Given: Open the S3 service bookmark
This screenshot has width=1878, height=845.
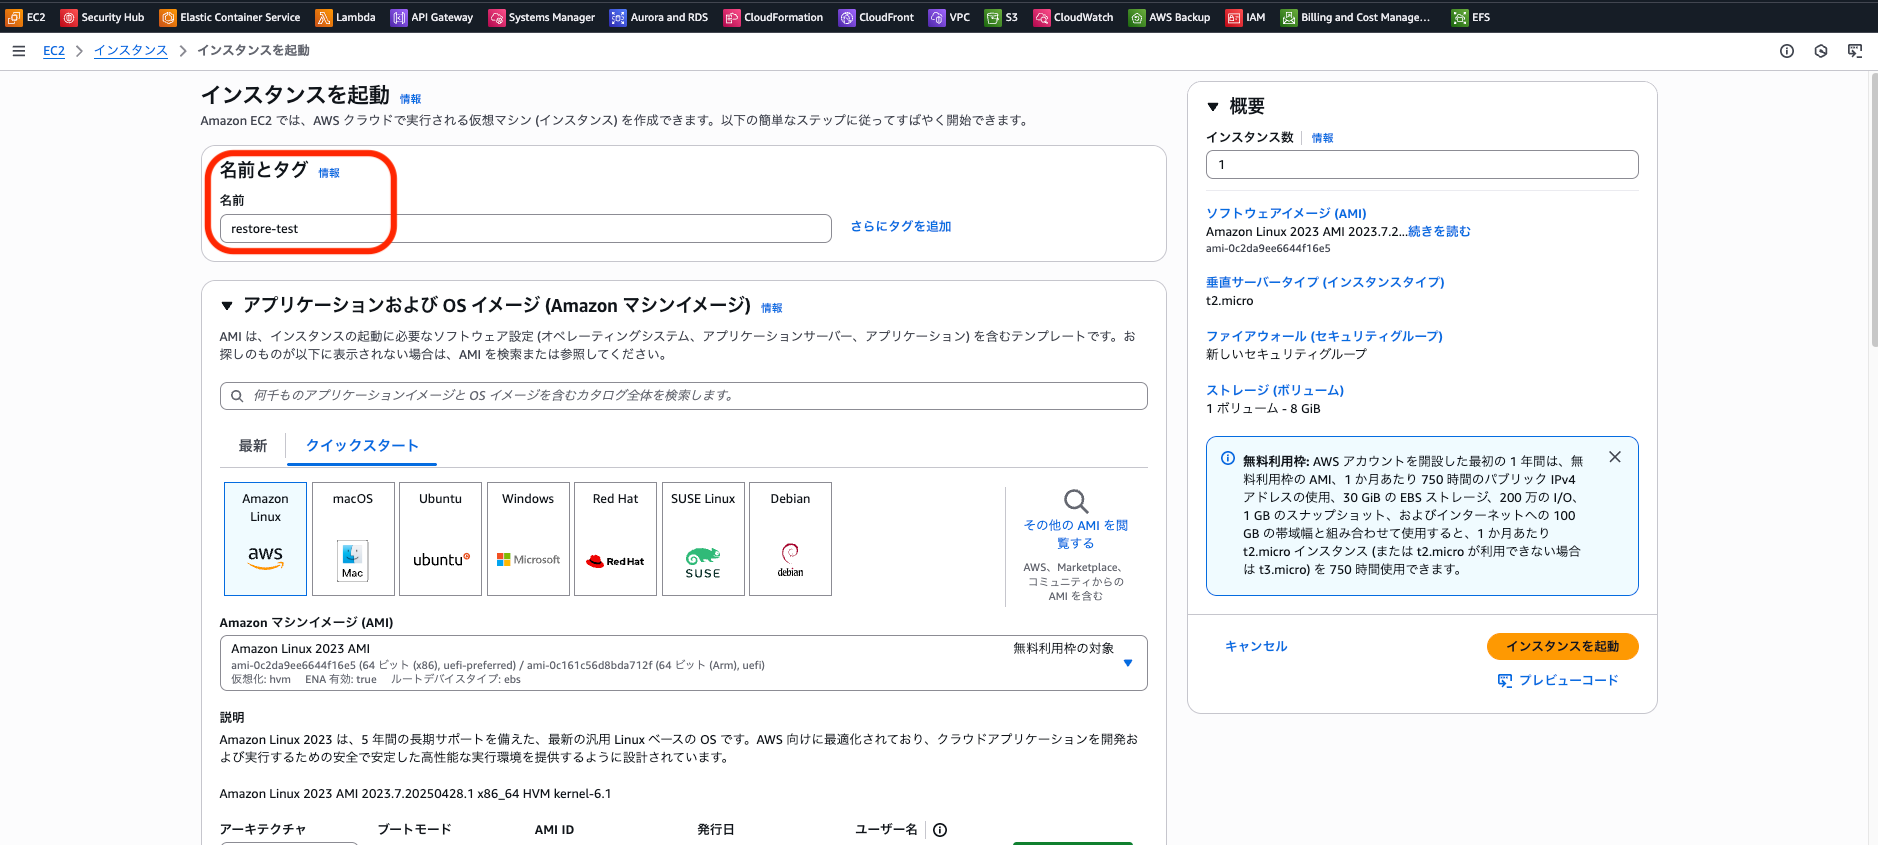Looking at the screenshot, I should [x=1001, y=17].
